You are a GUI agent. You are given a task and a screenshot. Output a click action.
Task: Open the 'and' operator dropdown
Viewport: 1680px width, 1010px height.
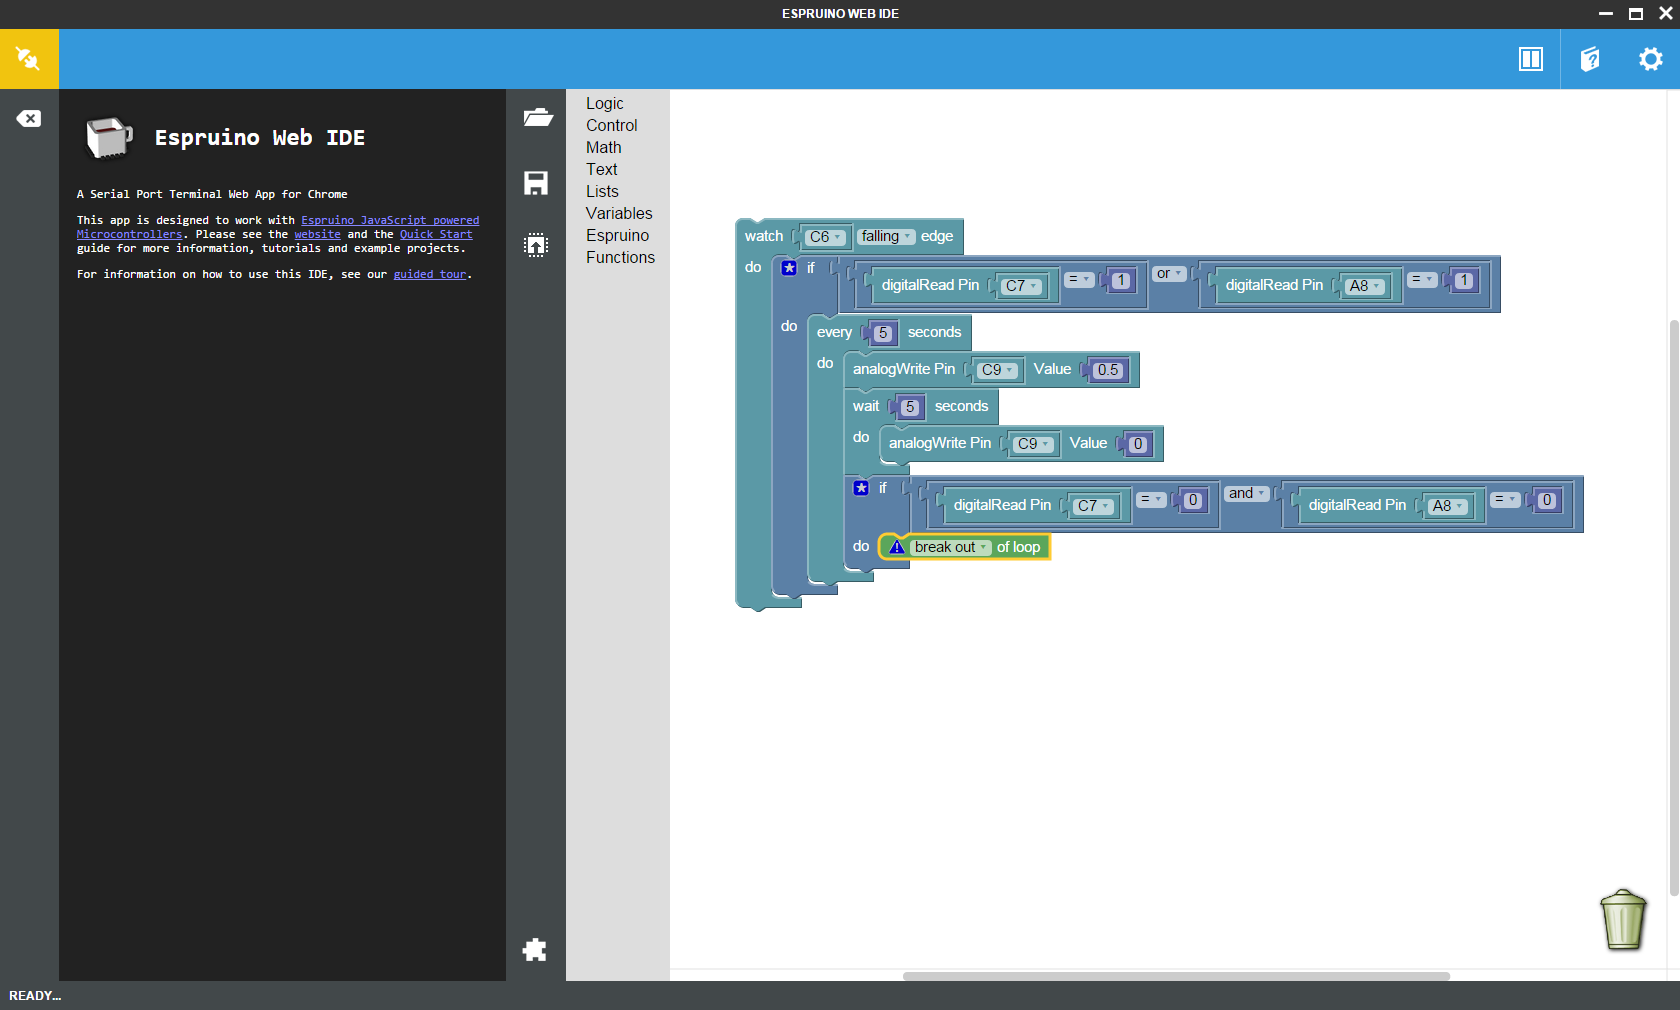(1246, 493)
